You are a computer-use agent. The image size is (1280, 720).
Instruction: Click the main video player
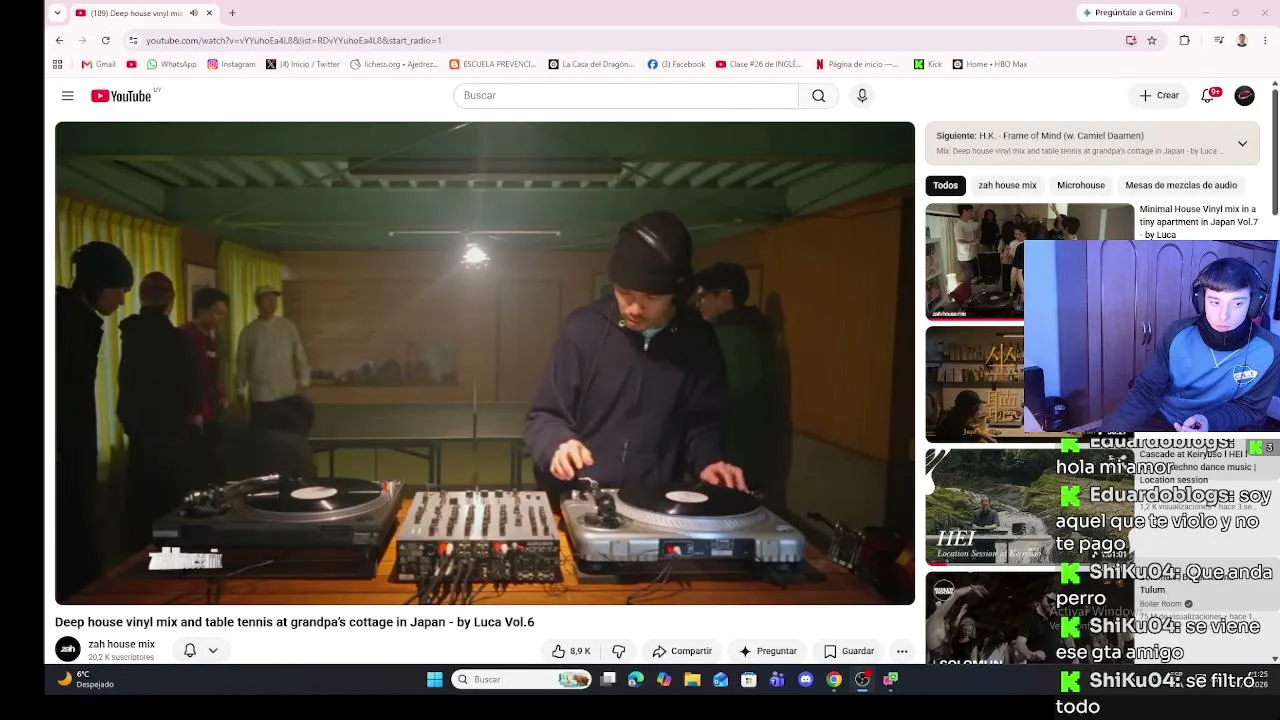[x=485, y=363]
